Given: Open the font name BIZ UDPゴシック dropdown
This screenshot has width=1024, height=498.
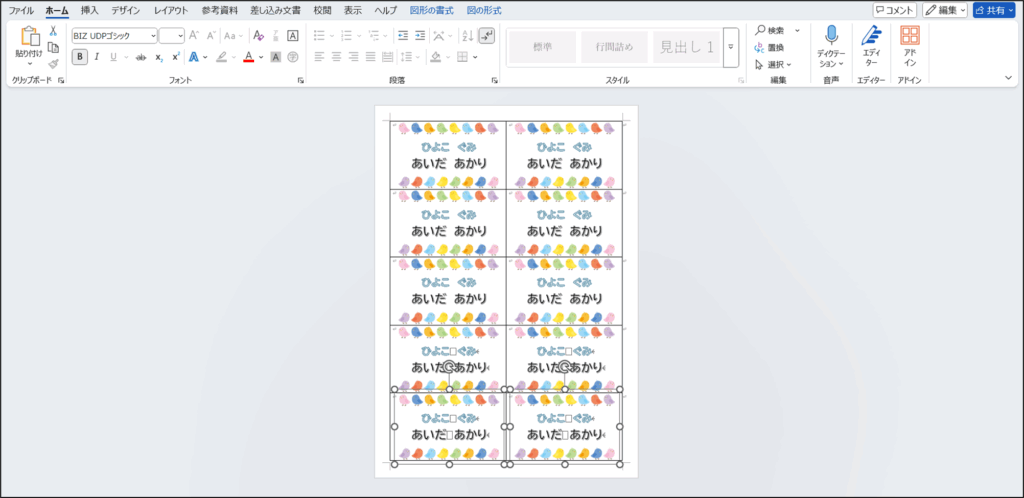Looking at the screenshot, I should pyautogui.click(x=153, y=36).
